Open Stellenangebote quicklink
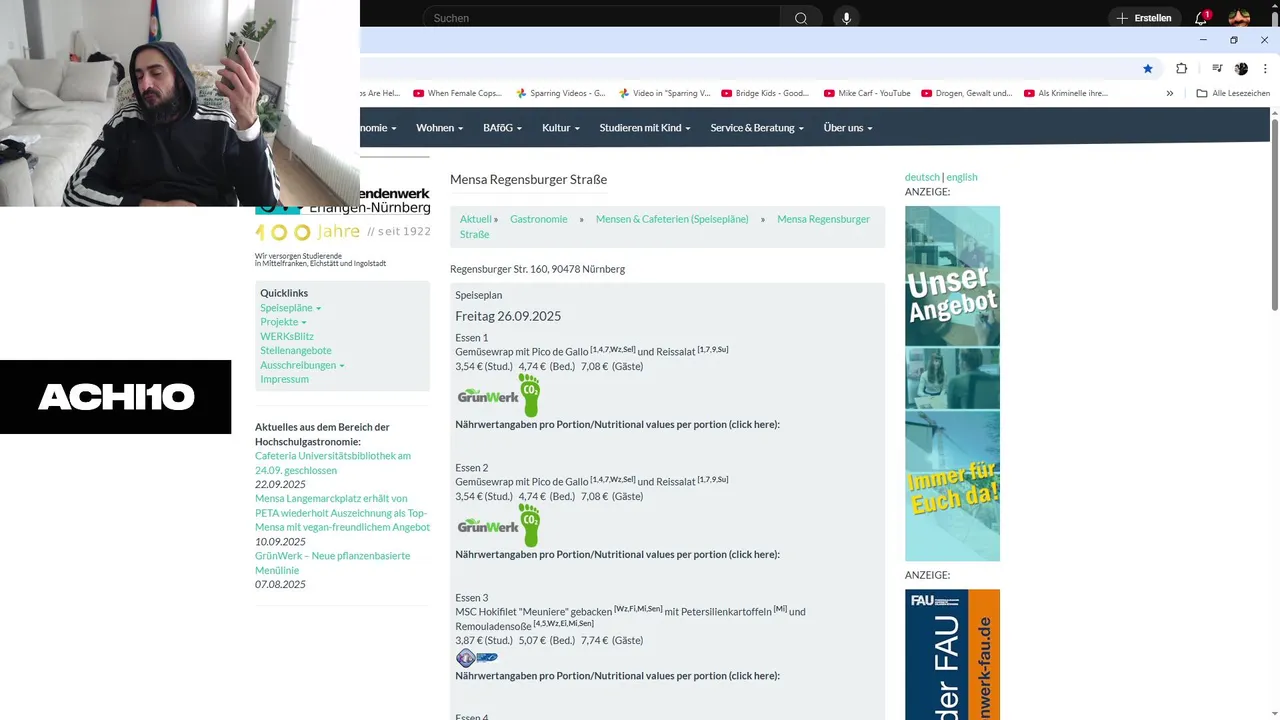 (x=296, y=350)
